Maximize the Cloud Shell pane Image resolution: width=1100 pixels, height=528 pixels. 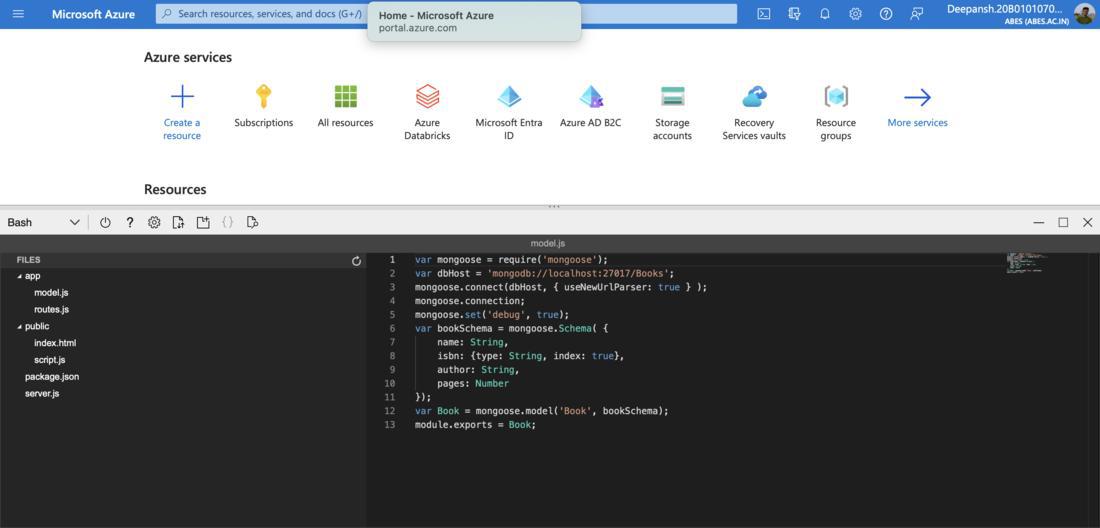tap(1063, 222)
